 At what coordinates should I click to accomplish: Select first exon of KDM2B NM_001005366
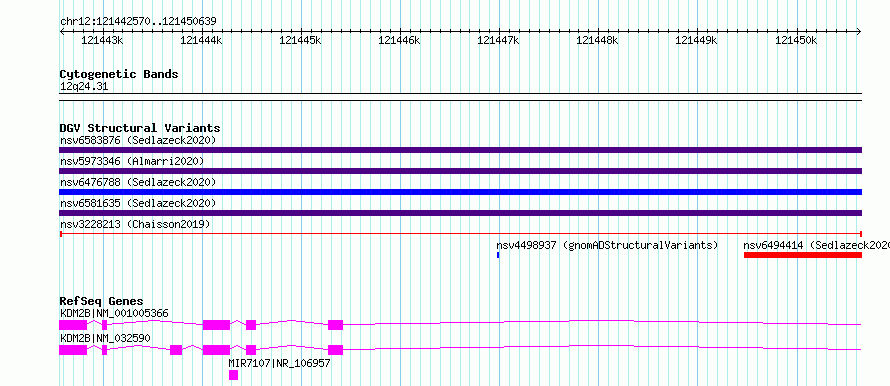[73, 325]
